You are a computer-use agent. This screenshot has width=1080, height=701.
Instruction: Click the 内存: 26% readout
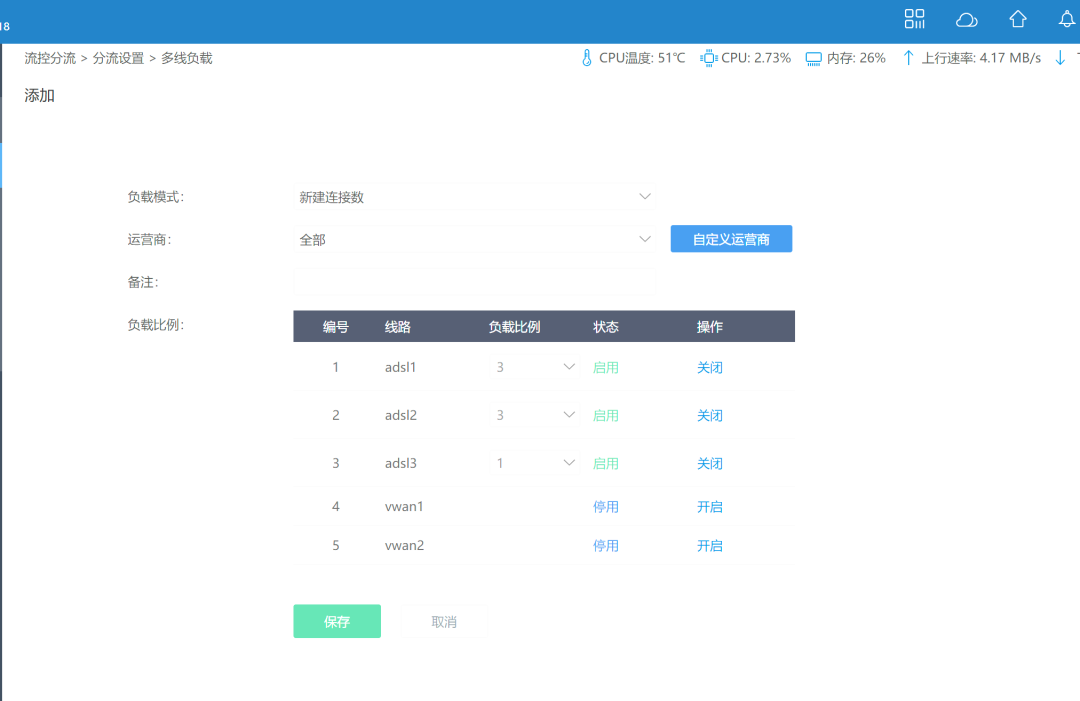tap(856, 58)
